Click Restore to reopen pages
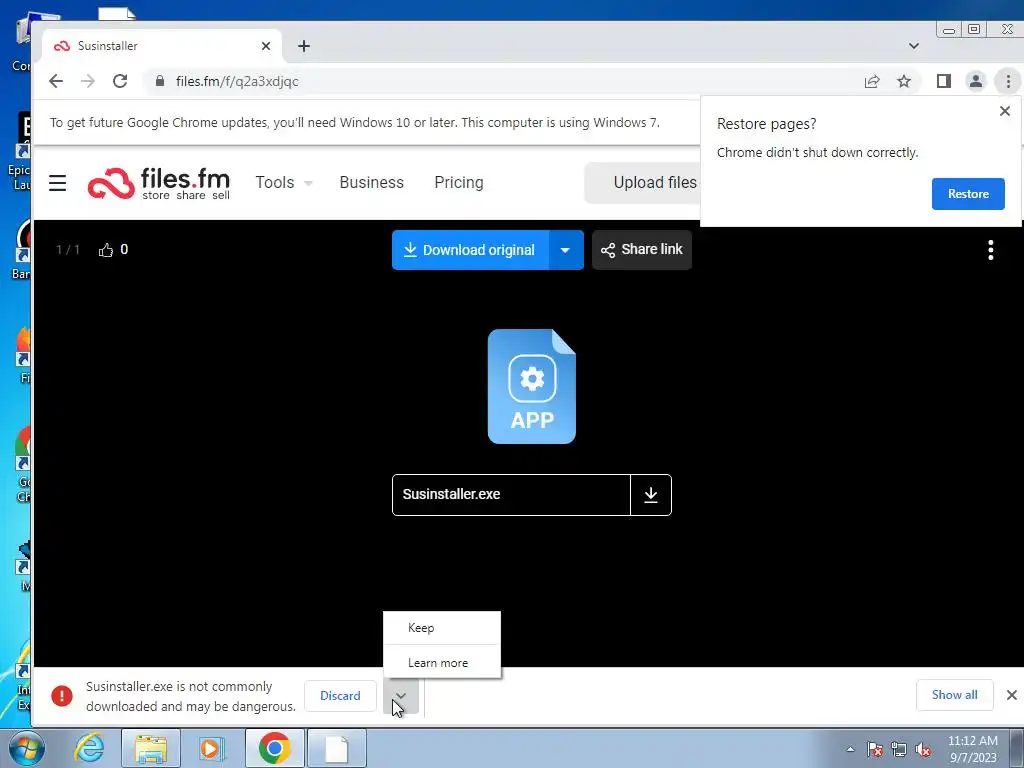Screen dimensions: 1024x768 pyautogui.click(x=968, y=194)
